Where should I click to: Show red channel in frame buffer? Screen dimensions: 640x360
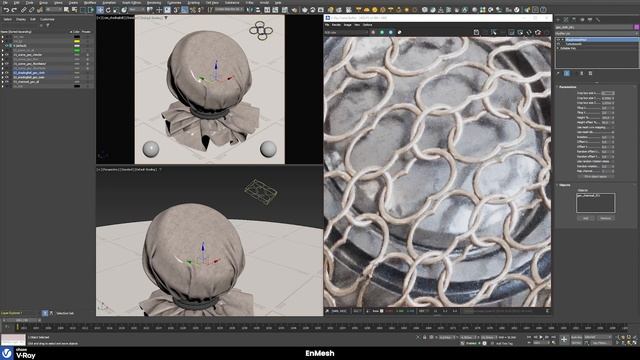373,32
